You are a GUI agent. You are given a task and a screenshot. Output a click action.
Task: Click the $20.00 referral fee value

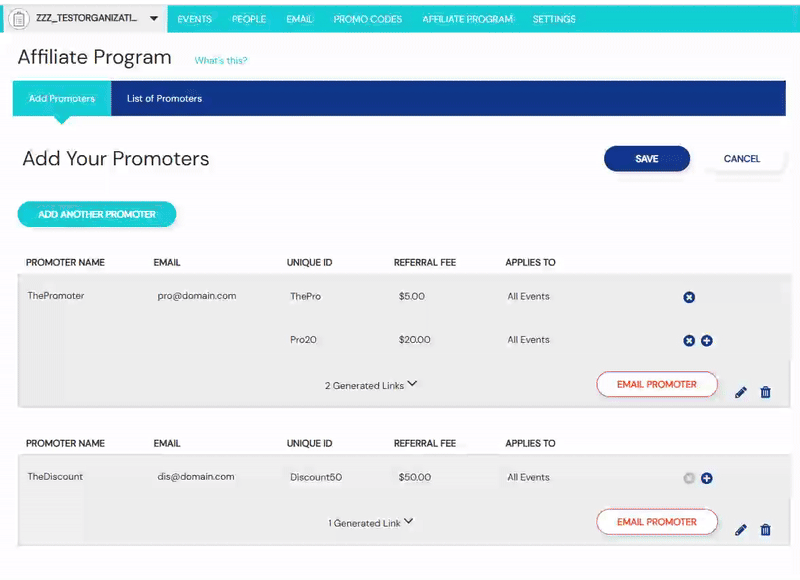(415, 340)
